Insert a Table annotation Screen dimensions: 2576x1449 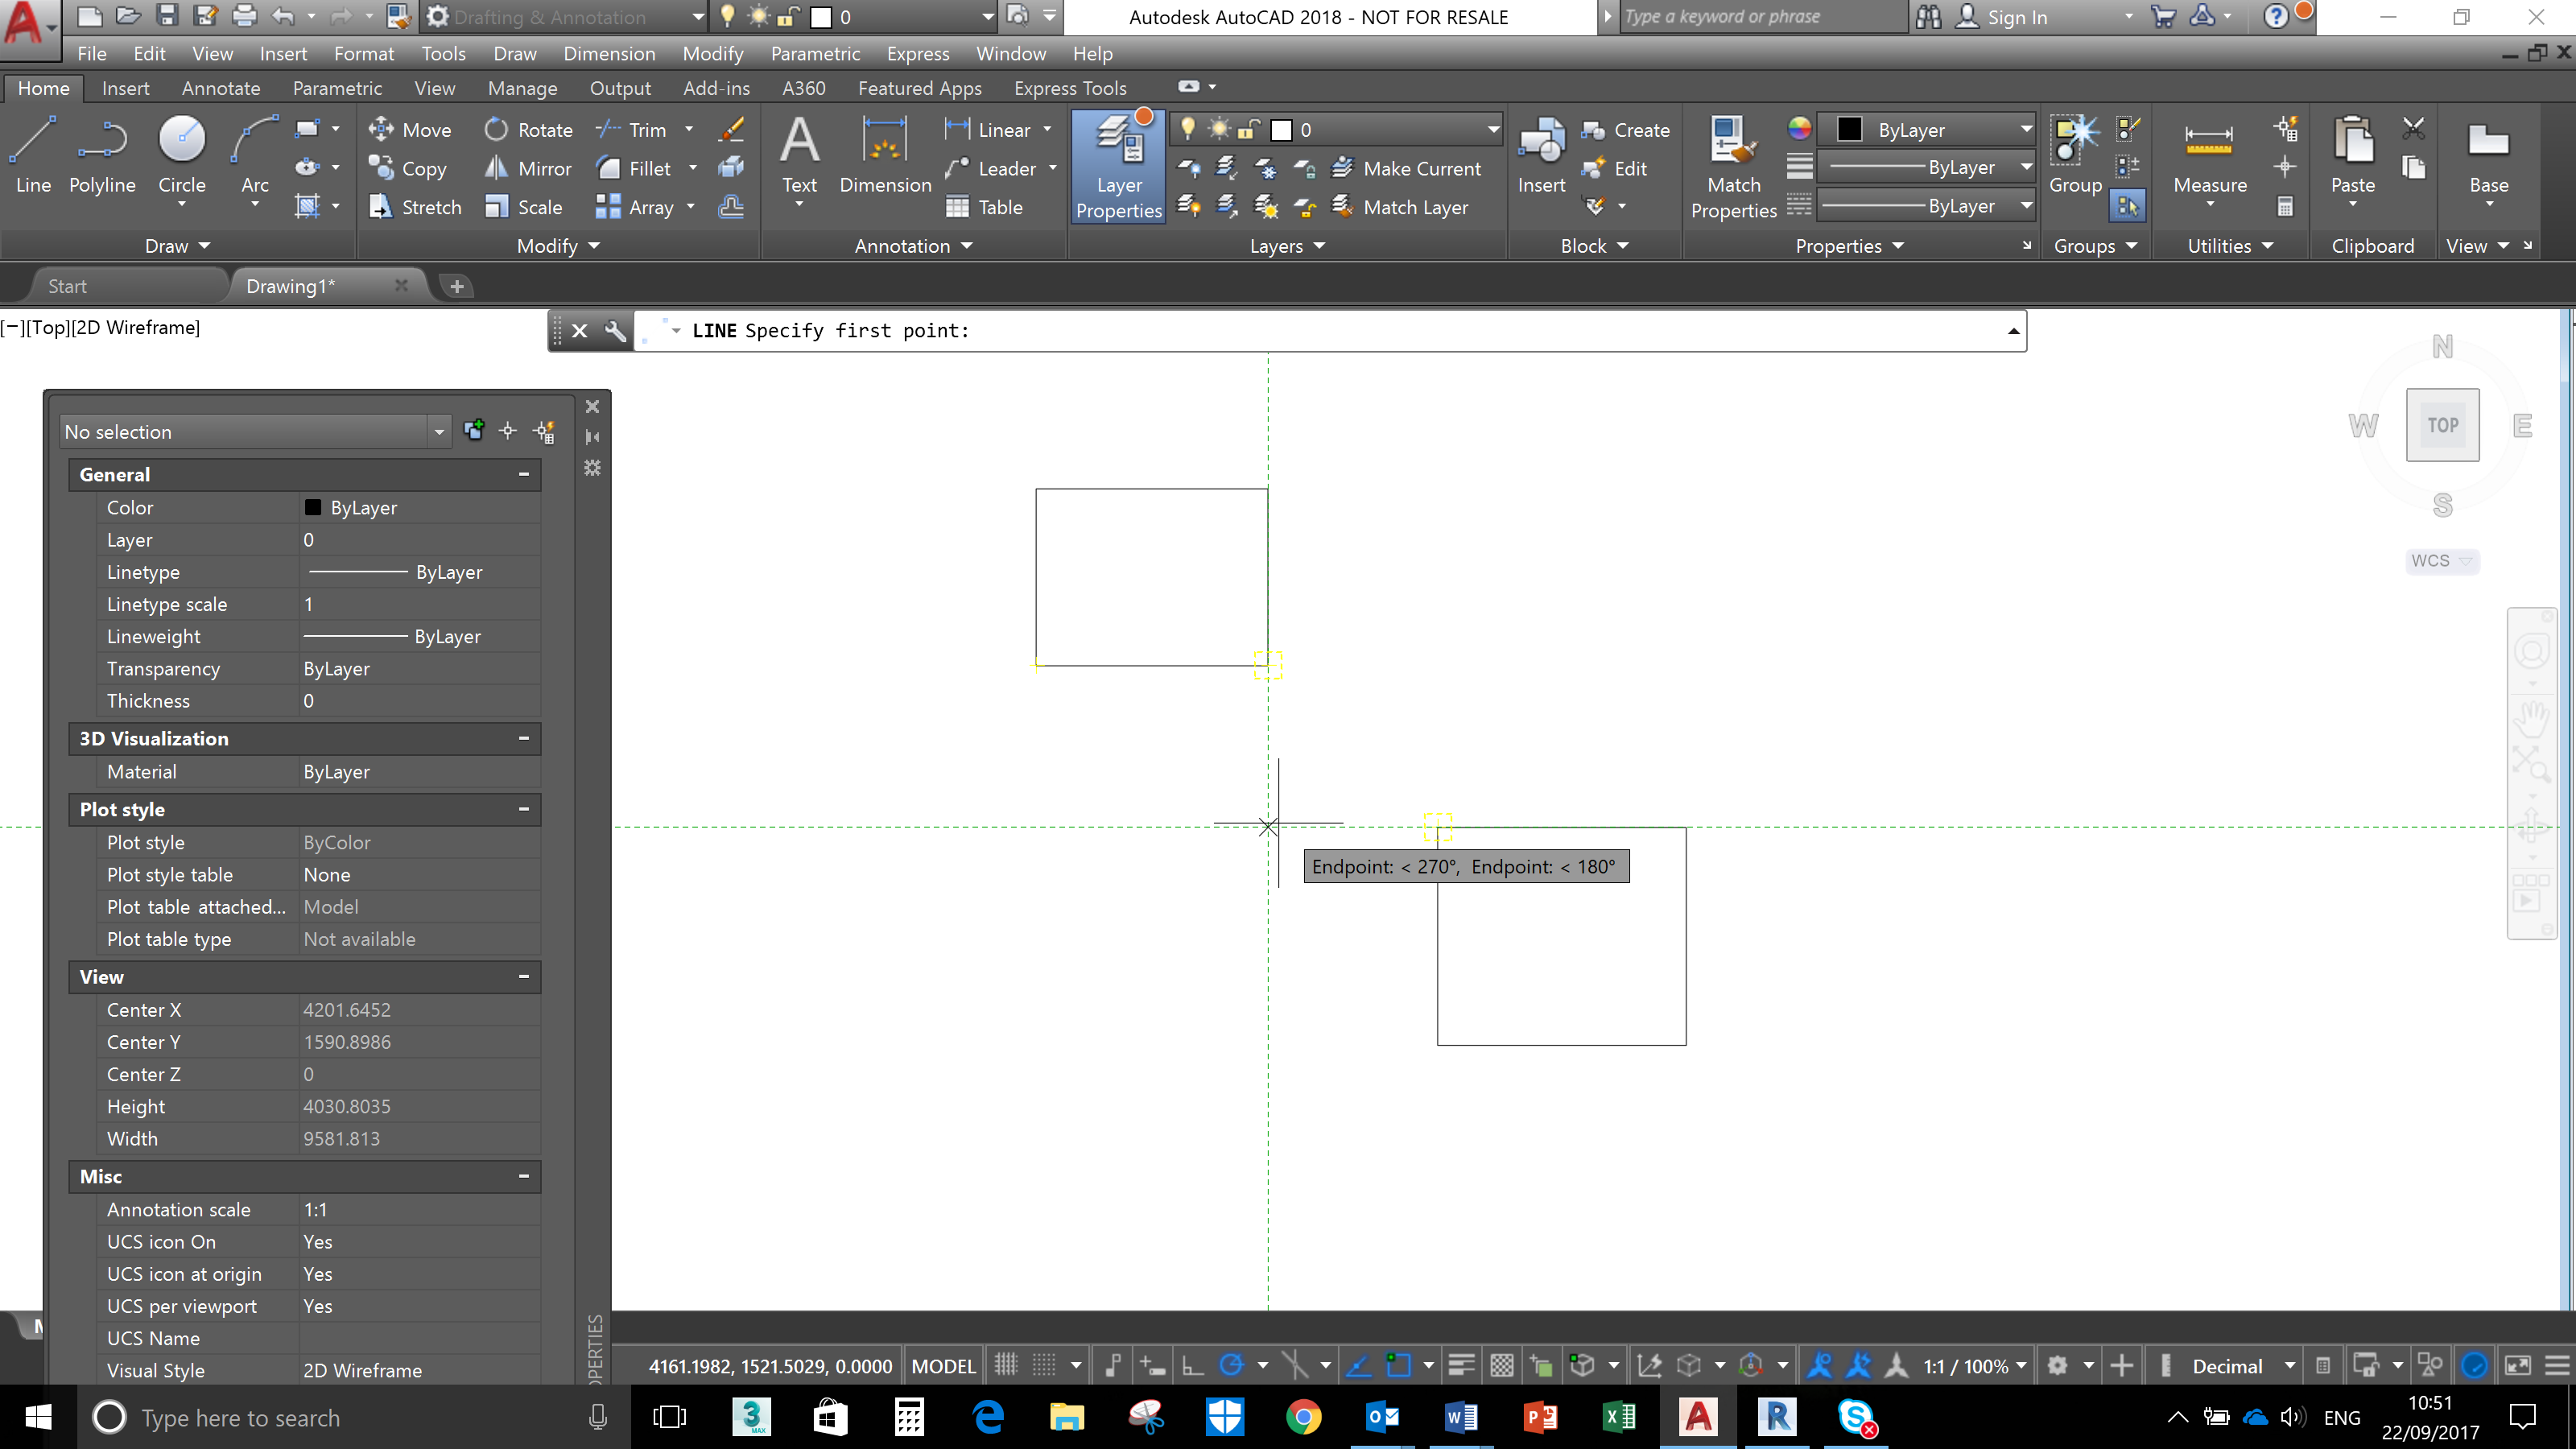(x=984, y=207)
